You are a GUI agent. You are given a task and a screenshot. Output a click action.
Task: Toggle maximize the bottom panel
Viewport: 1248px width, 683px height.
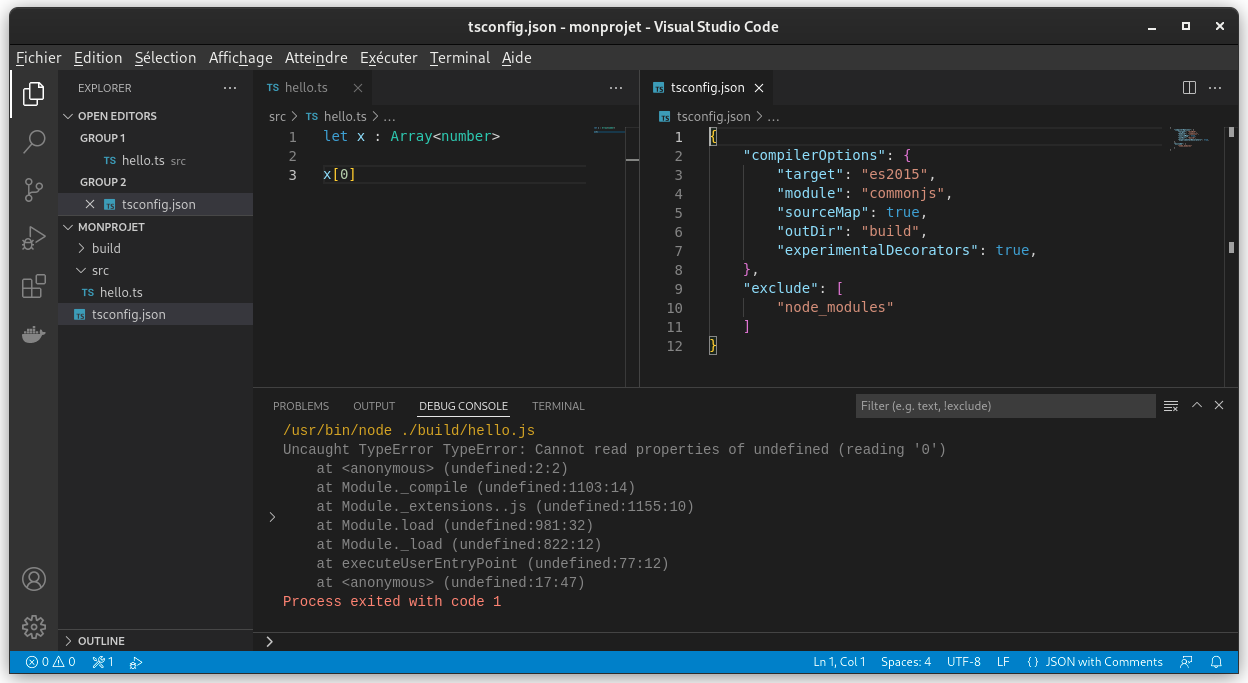point(1196,405)
